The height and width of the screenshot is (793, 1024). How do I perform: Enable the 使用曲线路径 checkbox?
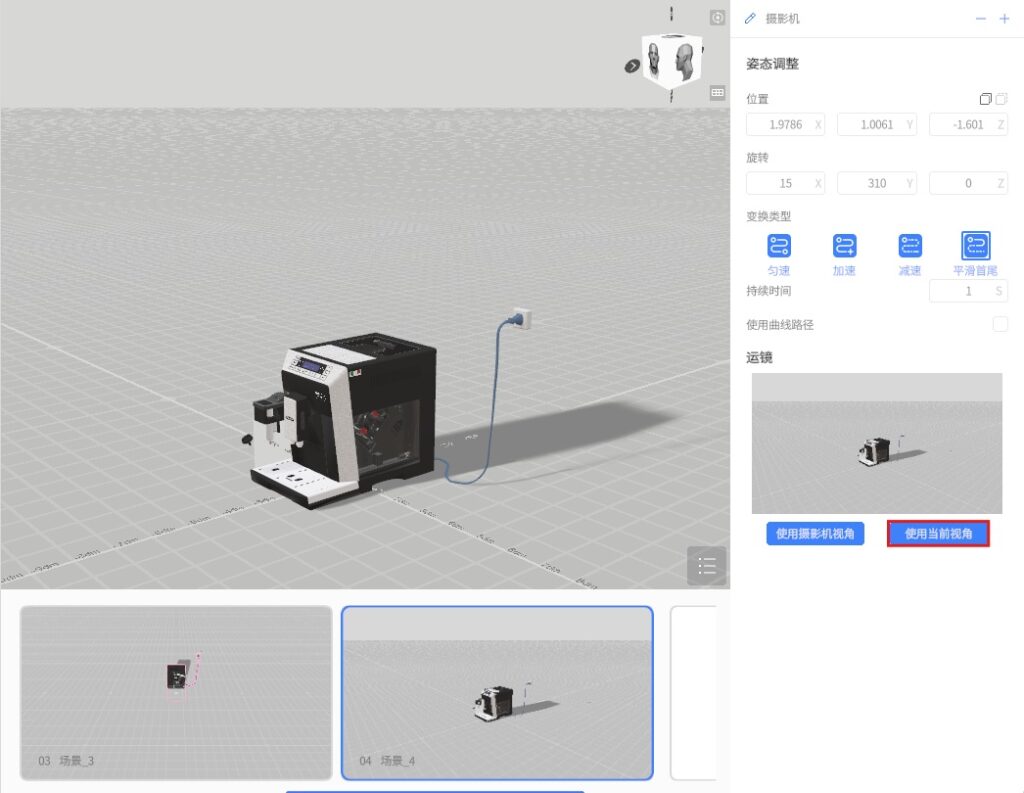1000,324
